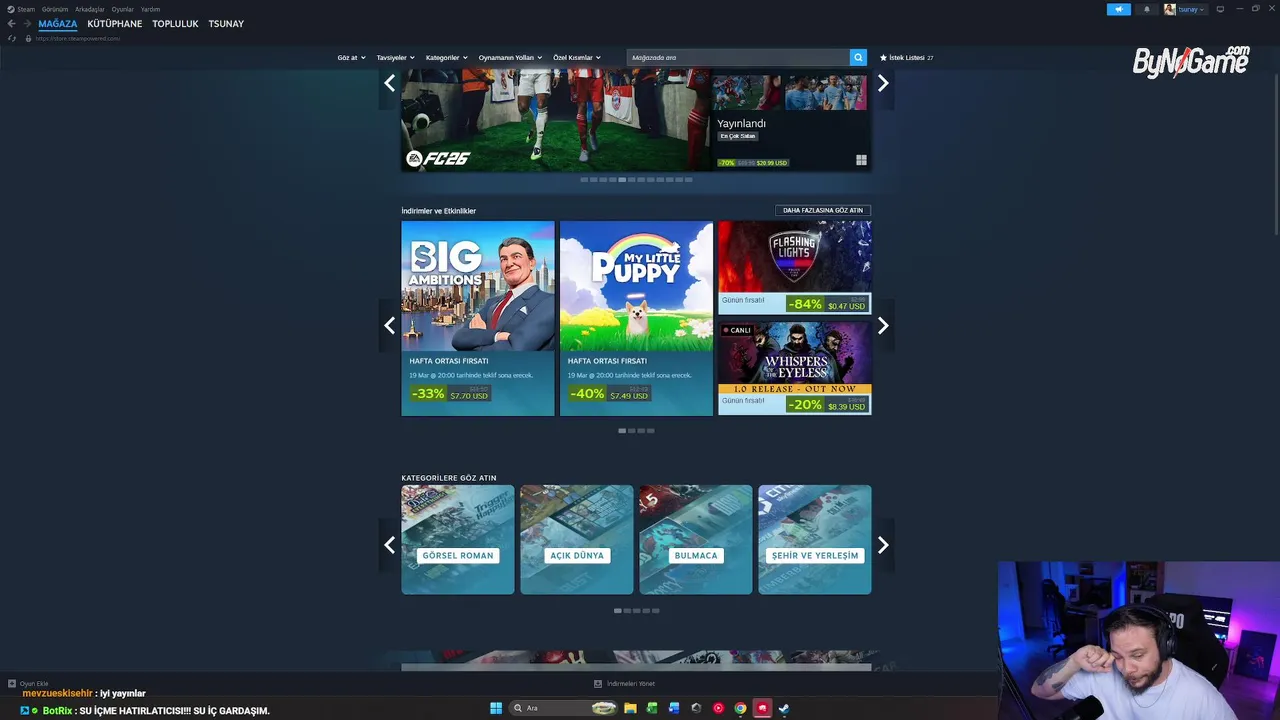Open the Oyunlar menu
Screen dimensions: 1280x720
tap(122, 9)
